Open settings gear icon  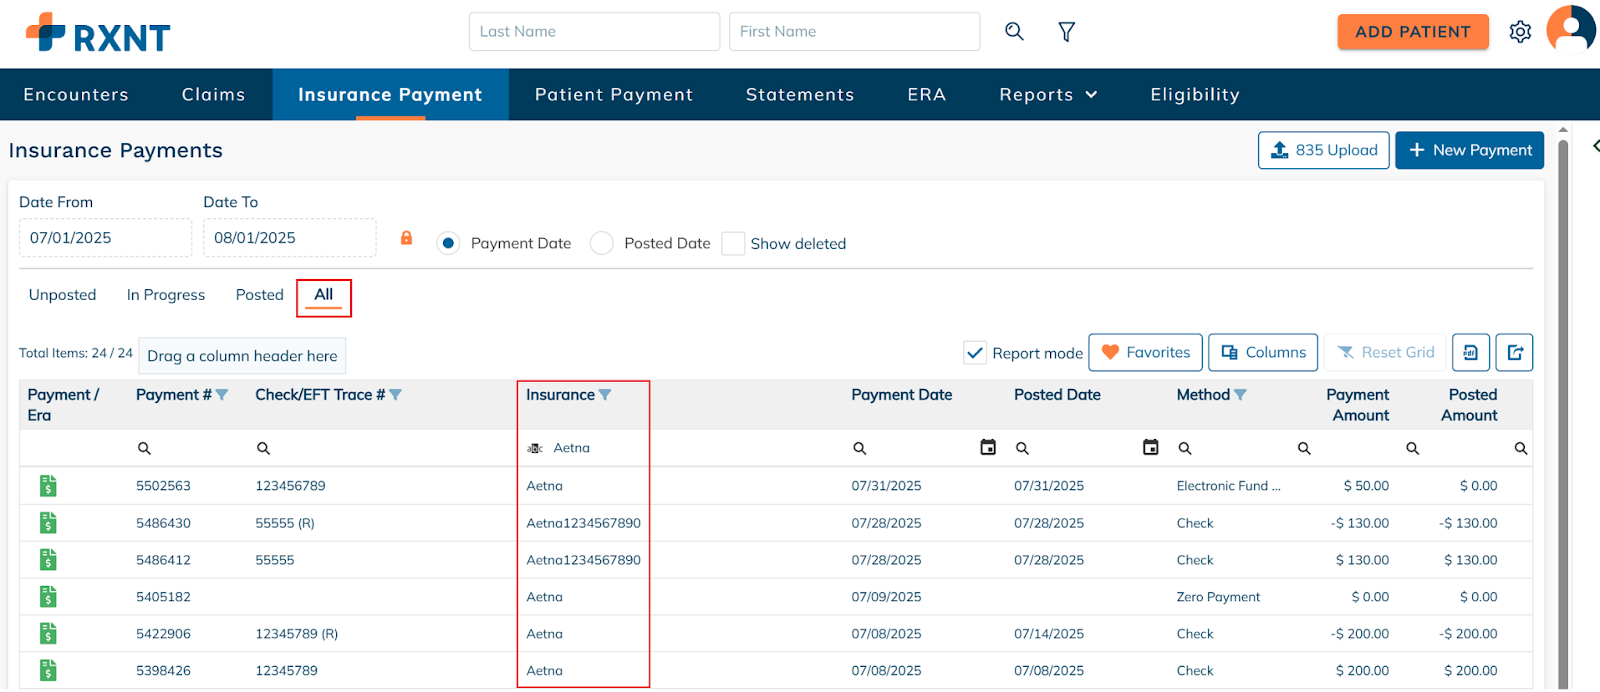(1520, 32)
